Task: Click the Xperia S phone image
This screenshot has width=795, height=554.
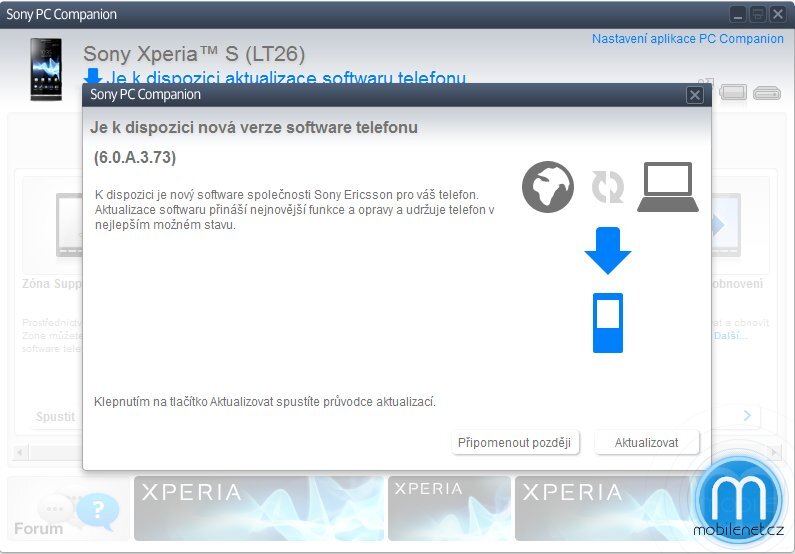Action: (46, 69)
